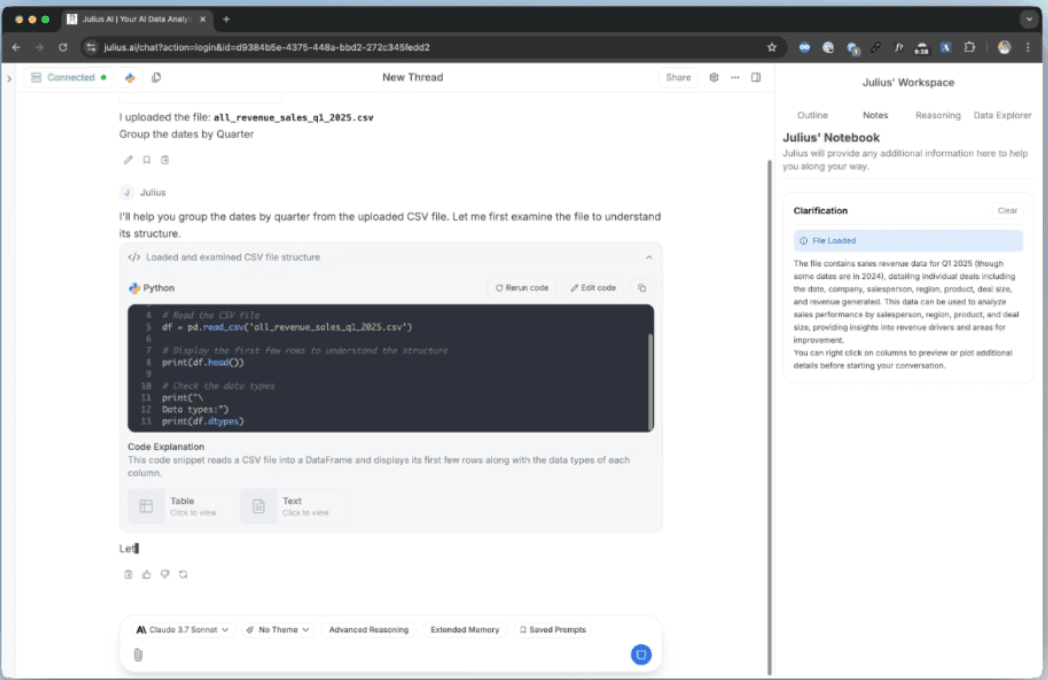1048x680 pixels.
Task: Attach a file using the paperclip icon
Action: click(138, 654)
